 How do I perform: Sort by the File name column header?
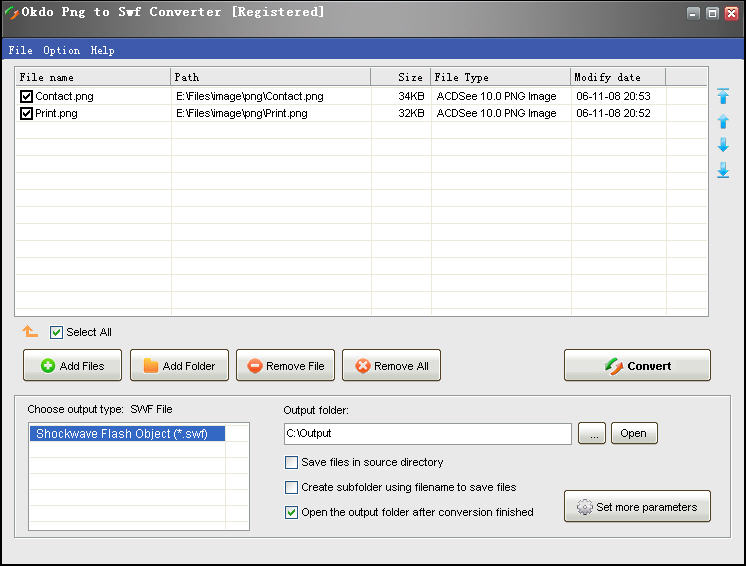93,77
